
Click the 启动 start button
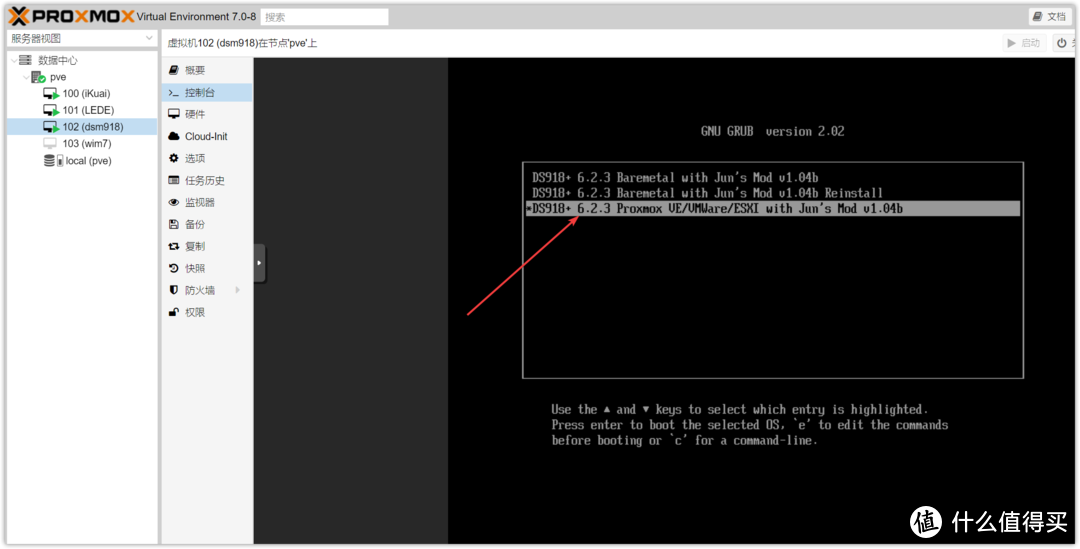[1024, 43]
